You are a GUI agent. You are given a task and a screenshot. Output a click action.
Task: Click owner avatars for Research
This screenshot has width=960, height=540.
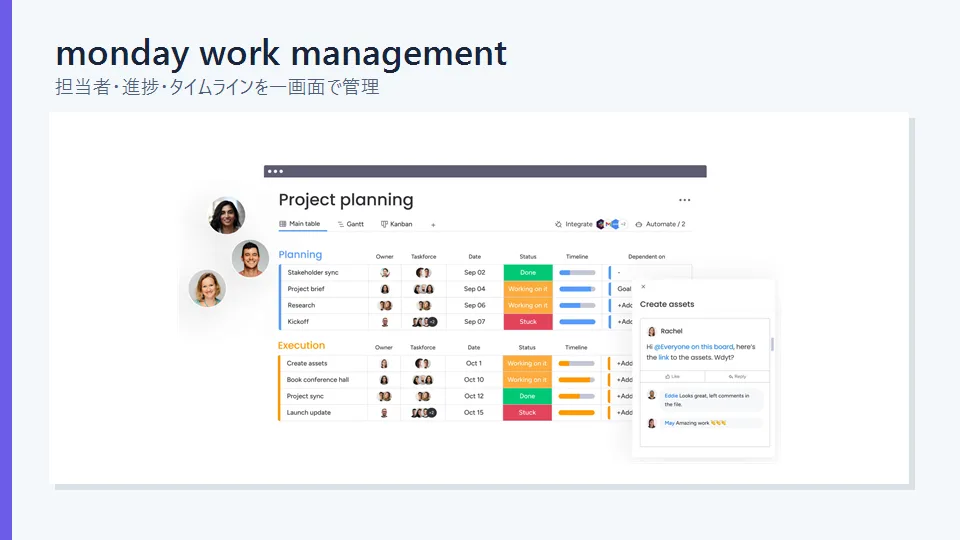[x=385, y=305]
